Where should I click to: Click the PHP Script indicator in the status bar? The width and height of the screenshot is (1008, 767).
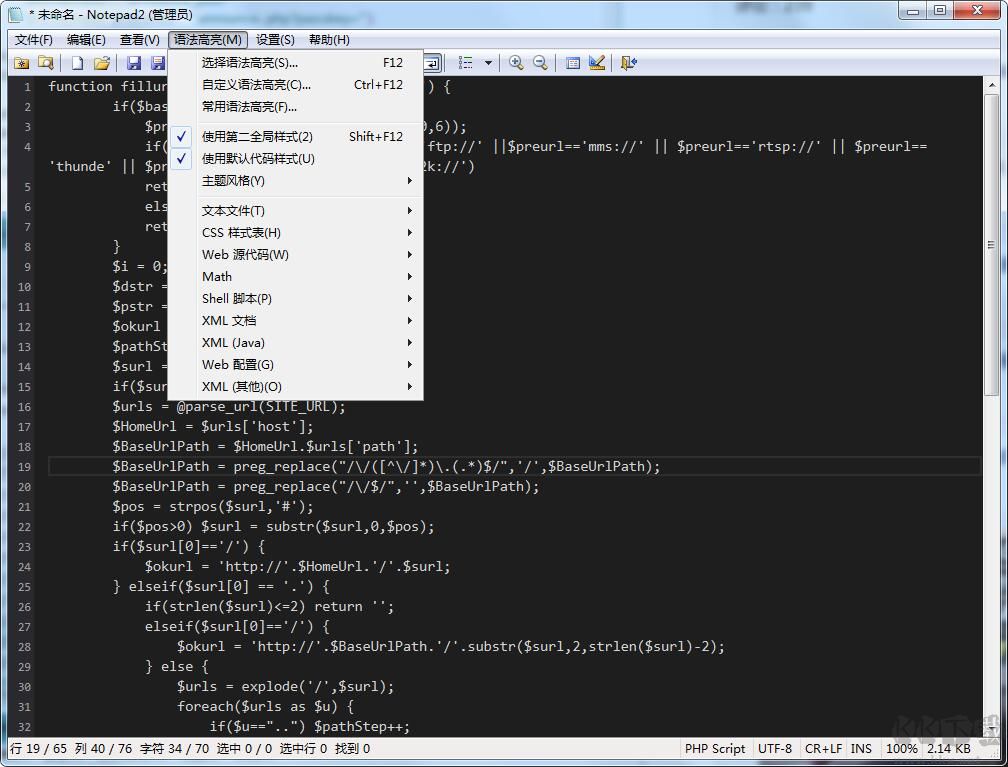[x=714, y=748]
